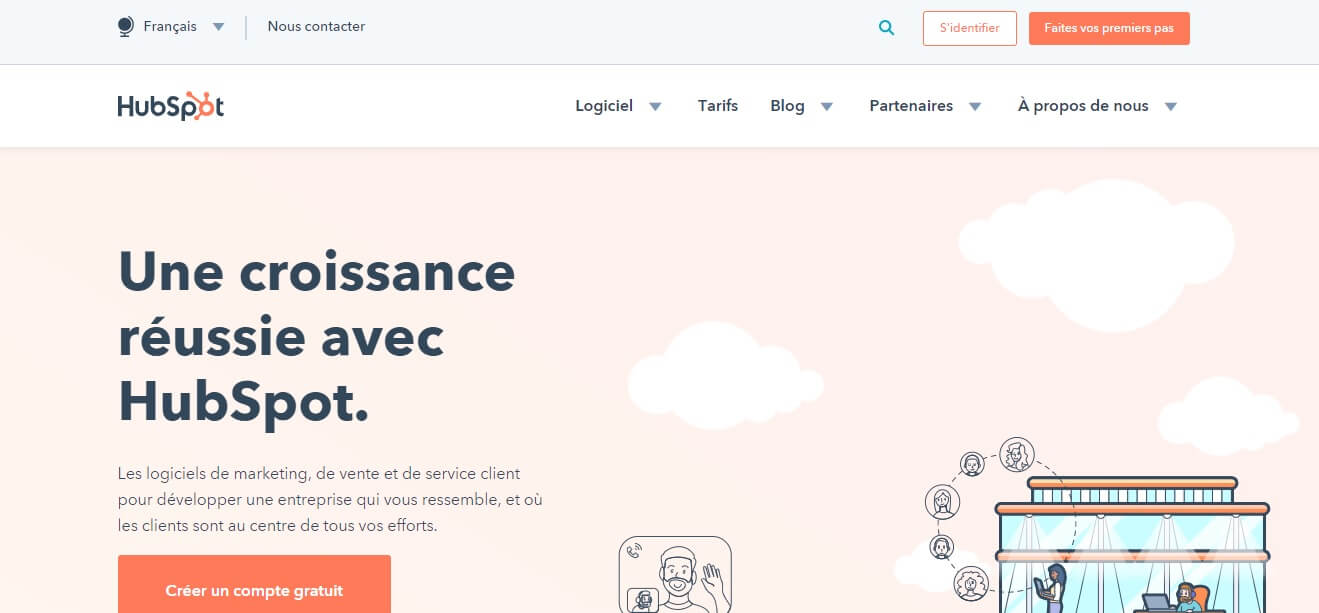Expand the Français language dropdown arrow
1319x613 pixels.
218,27
